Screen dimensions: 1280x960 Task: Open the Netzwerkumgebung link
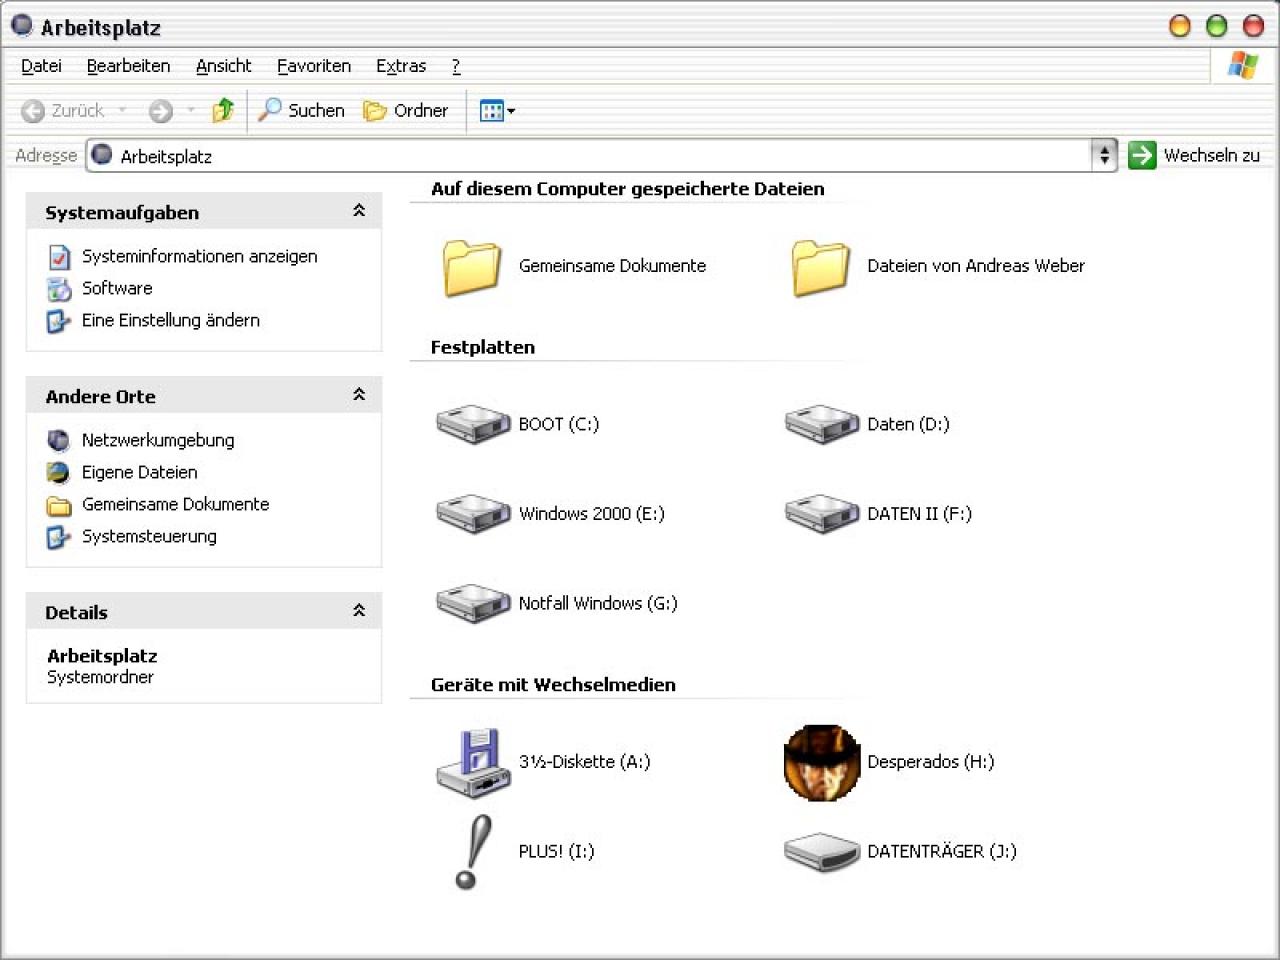[x=158, y=440]
